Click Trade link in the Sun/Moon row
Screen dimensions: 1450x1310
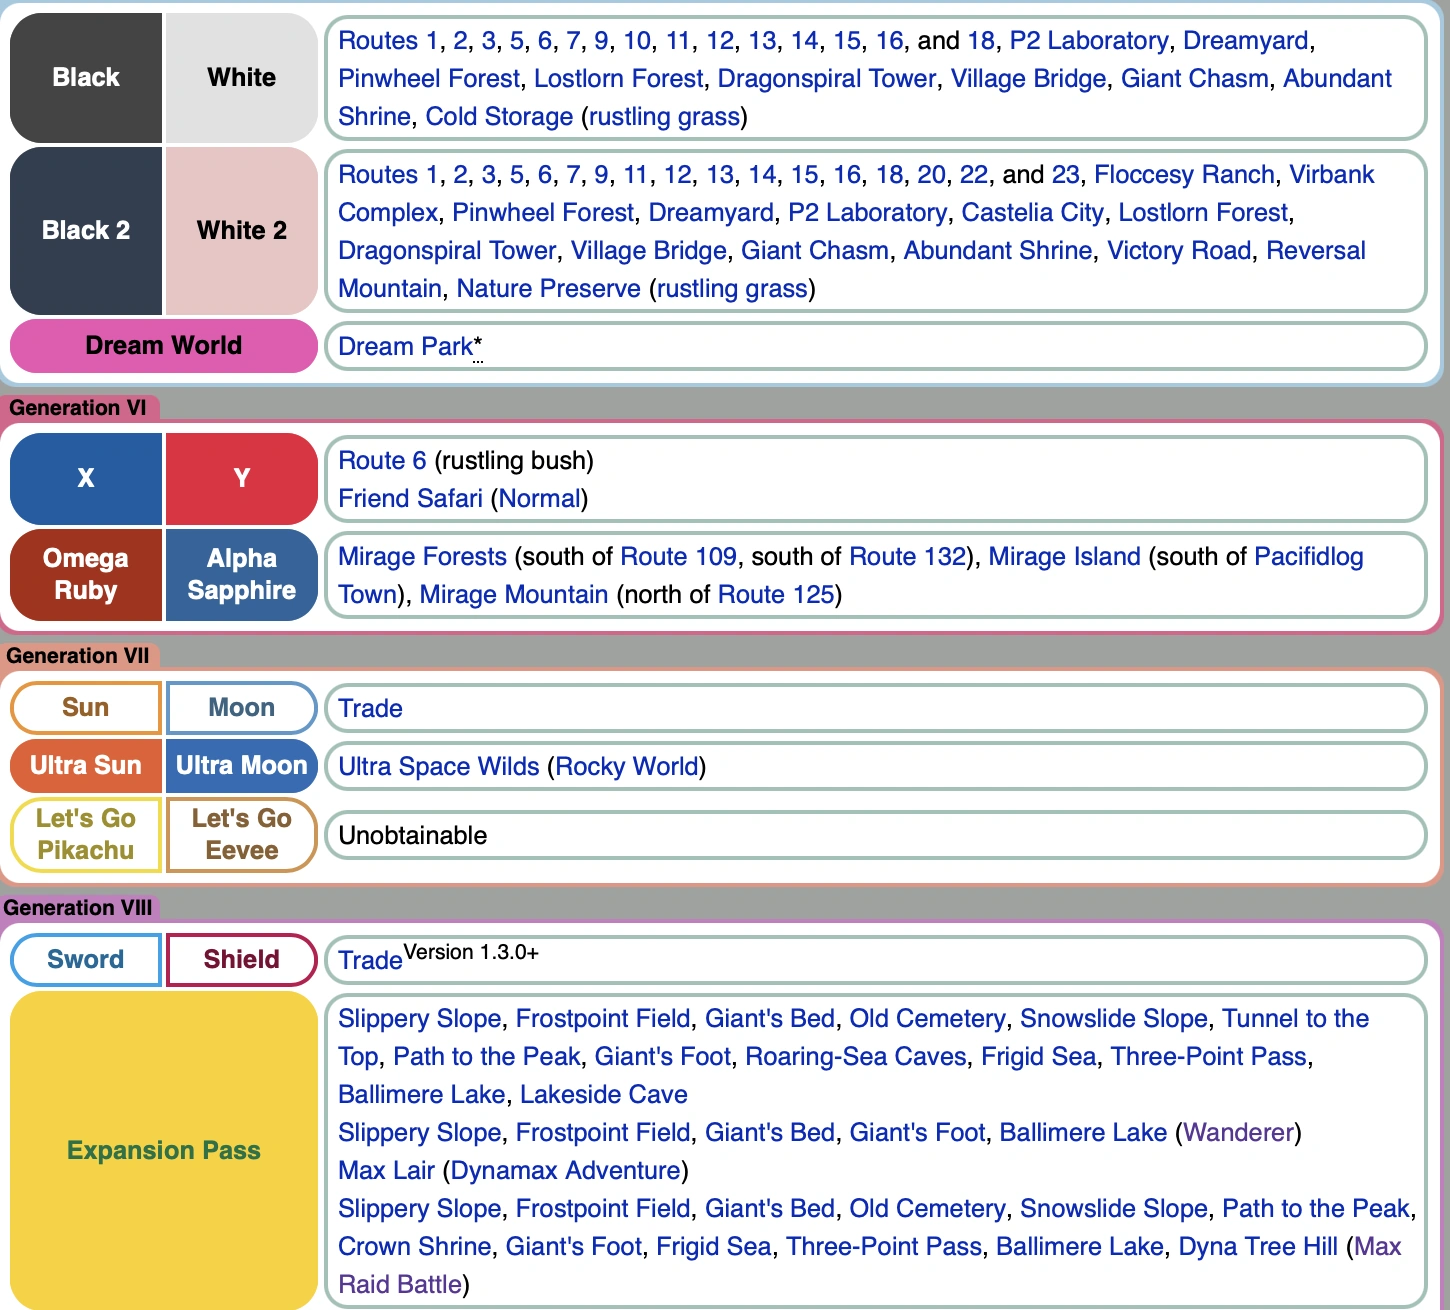370,709
